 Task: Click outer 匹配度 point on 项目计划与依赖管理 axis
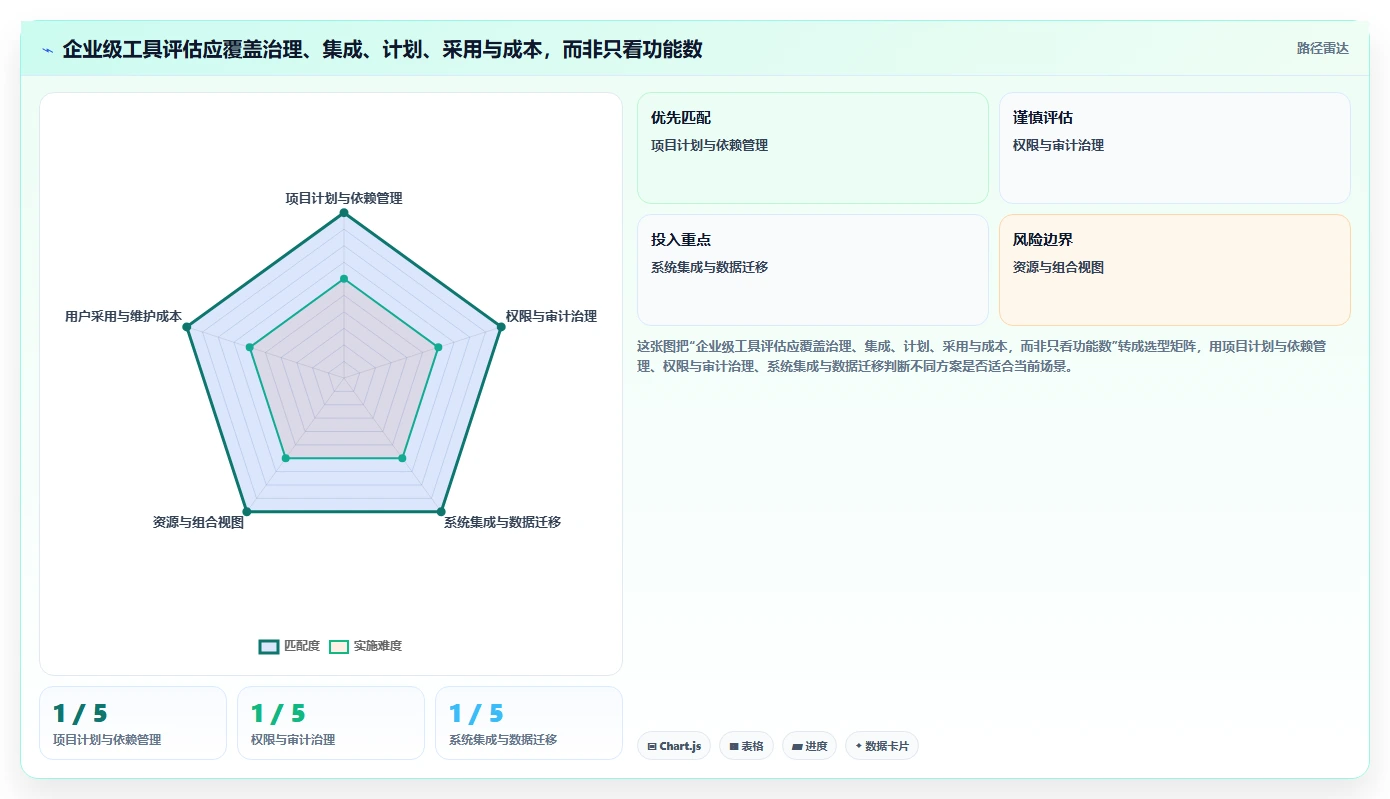344,213
